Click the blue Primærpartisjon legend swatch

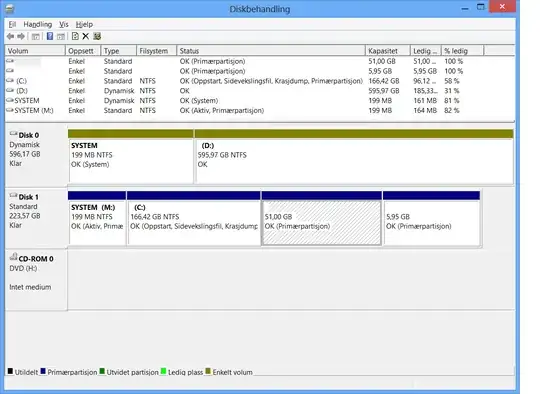pyautogui.click(x=43, y=371)
